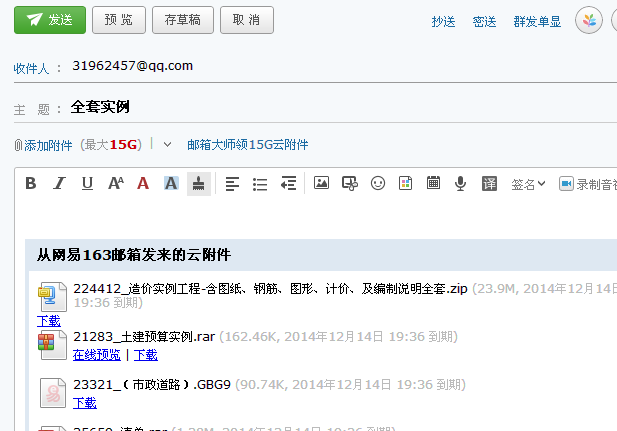The image size is (617, 431).
Task: Click the filename 224412_造价实例工程 zip text
Action: click(270, 289)
